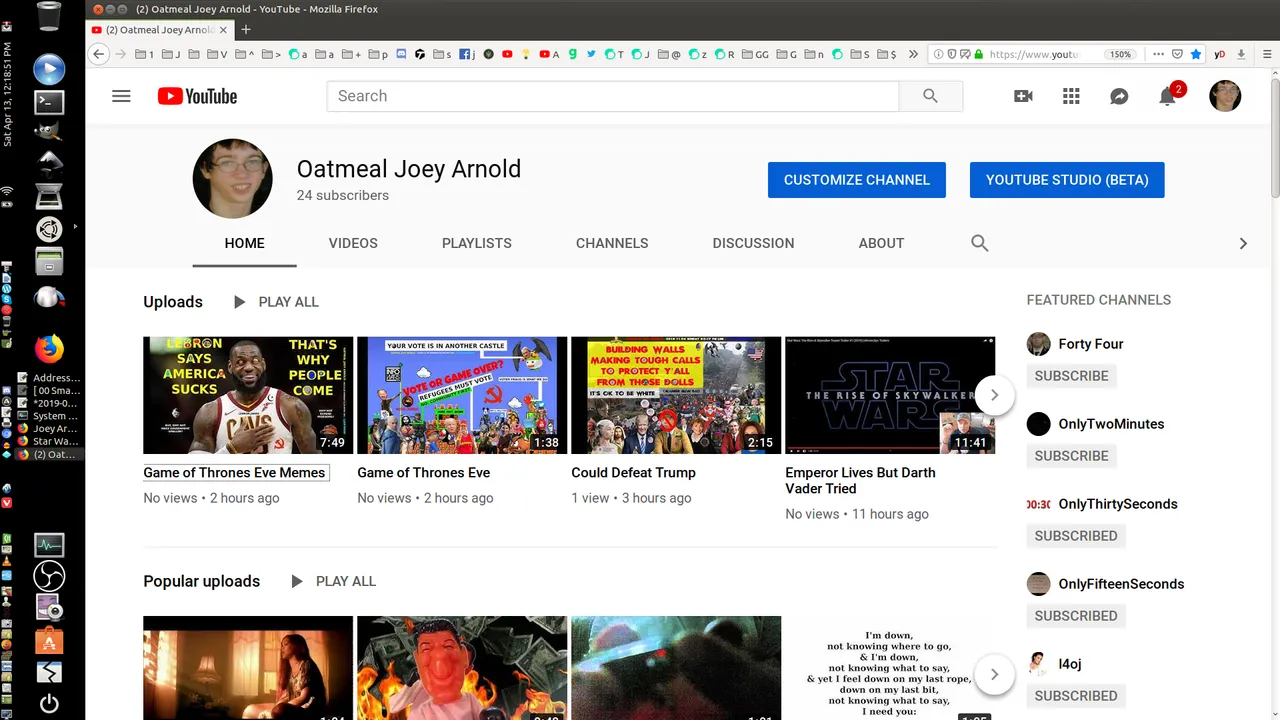Launch Firefox from the dock

pyautogui.click(x=49, y=348)
